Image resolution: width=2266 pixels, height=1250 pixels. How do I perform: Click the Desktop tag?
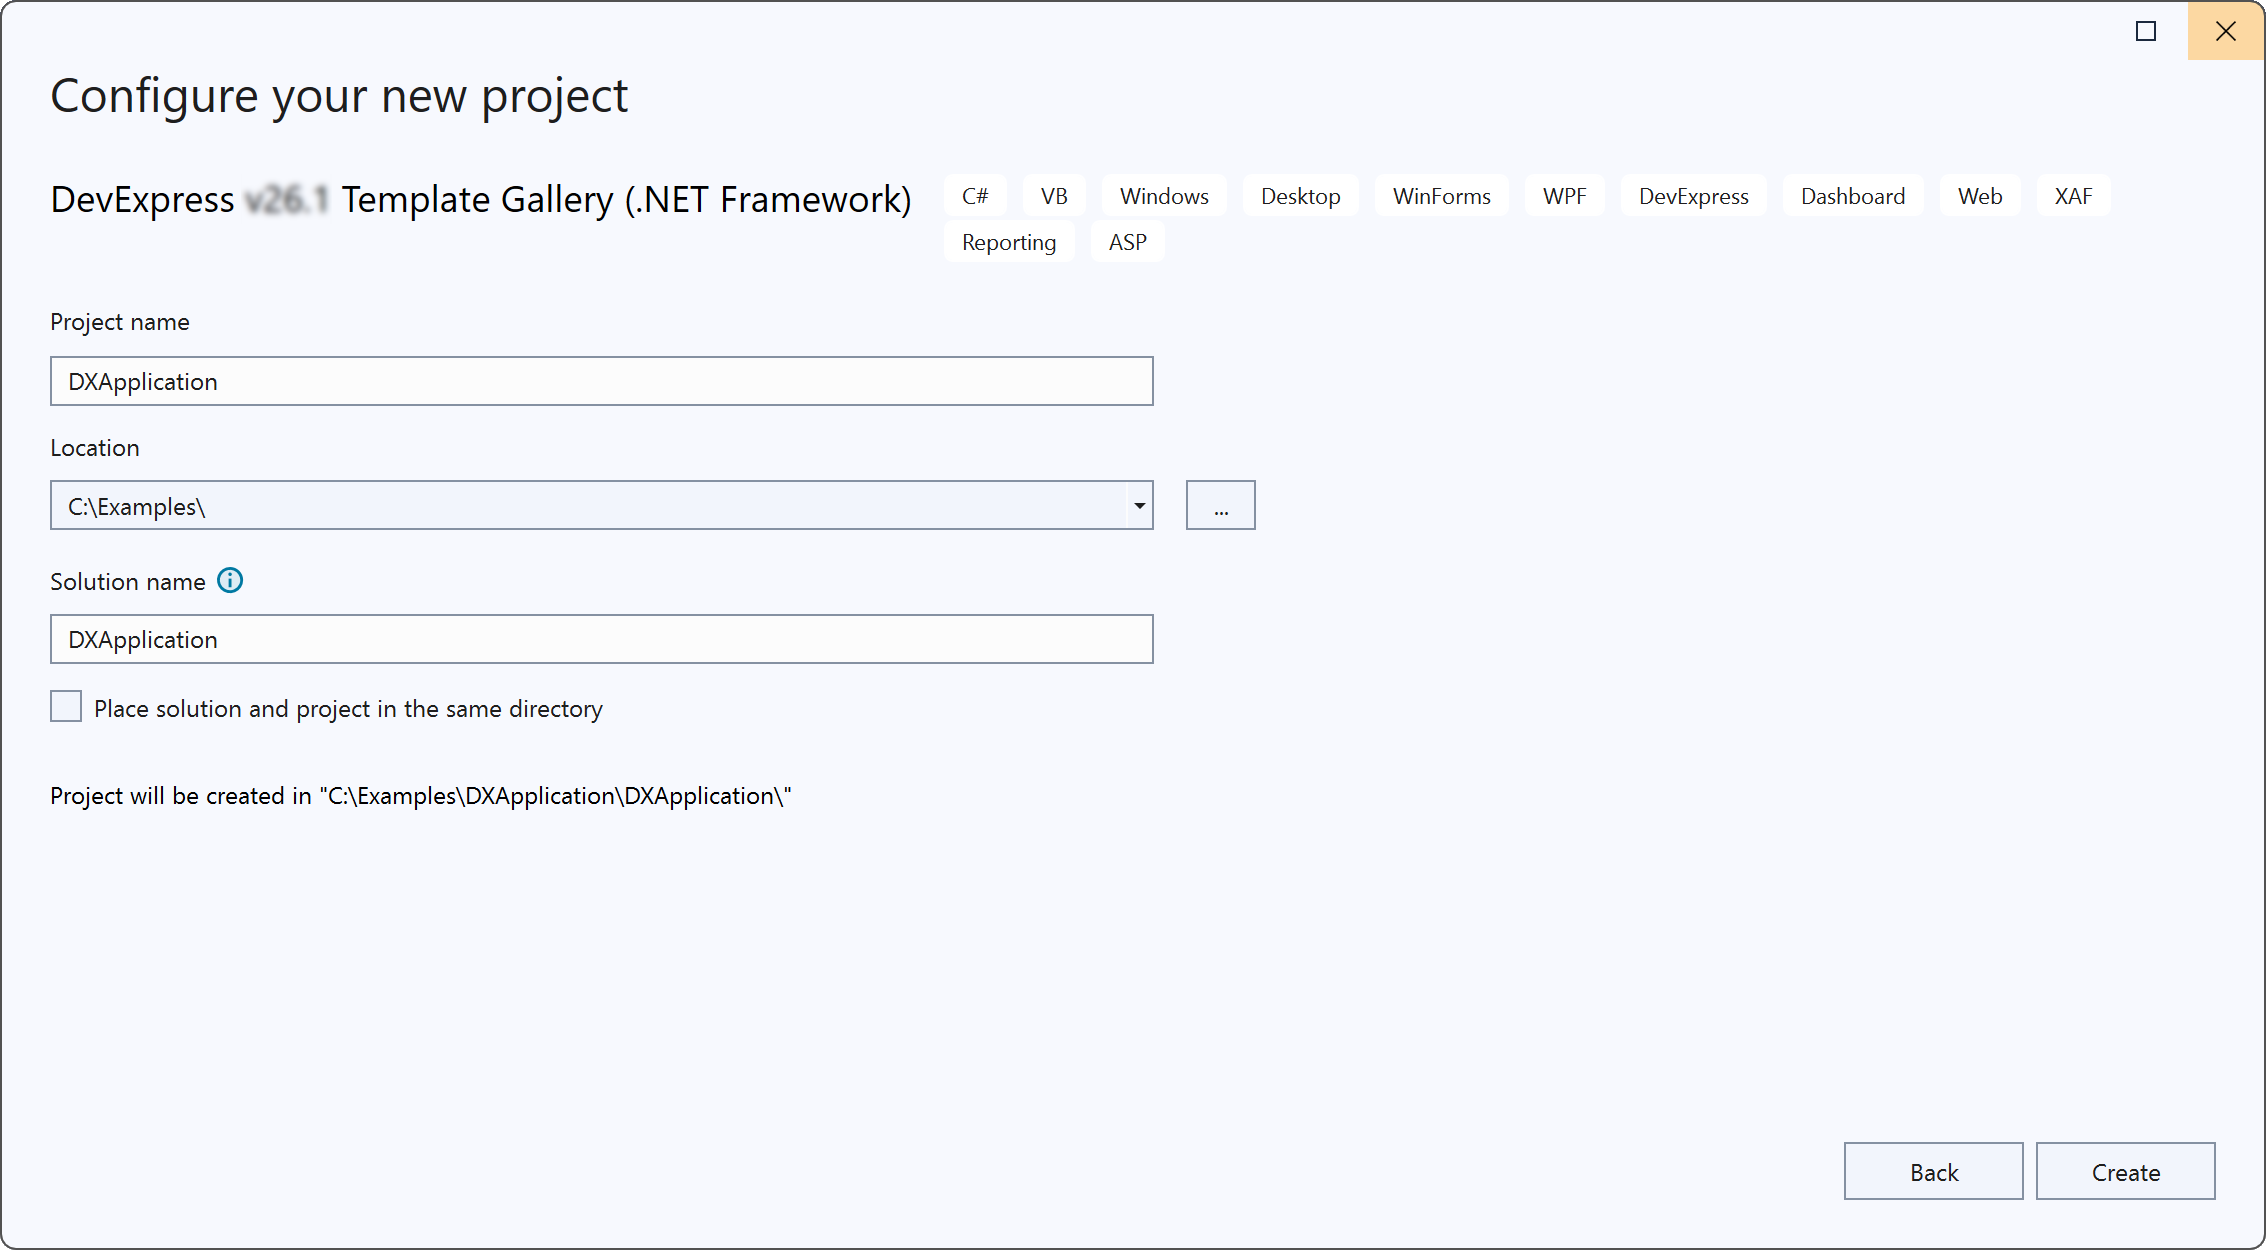point(1300,196)
